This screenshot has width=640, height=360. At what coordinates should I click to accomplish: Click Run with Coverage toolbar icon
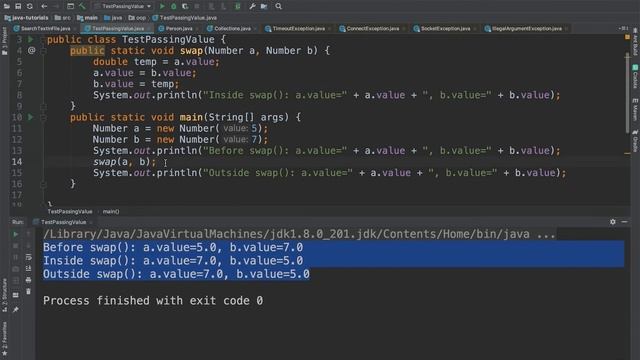coord(185,6)
